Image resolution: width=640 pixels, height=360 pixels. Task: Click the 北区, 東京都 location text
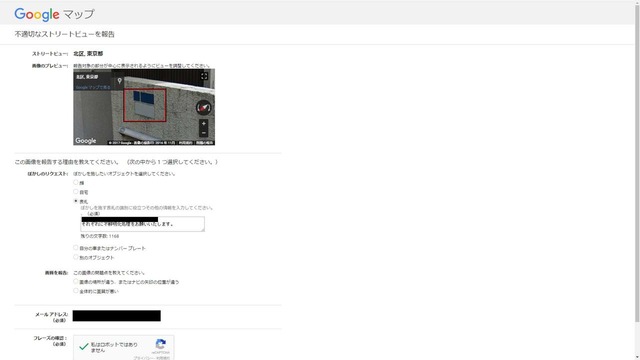[88, 53]
